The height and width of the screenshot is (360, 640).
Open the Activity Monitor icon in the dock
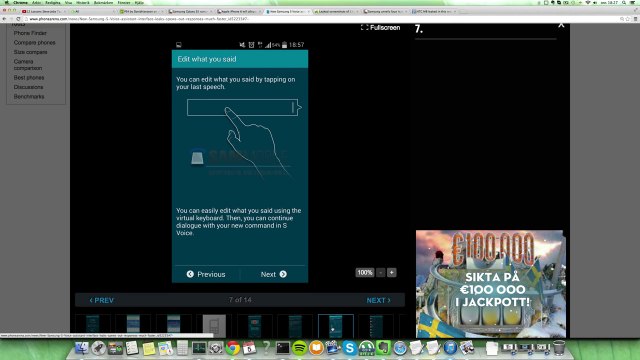(199, 348)
